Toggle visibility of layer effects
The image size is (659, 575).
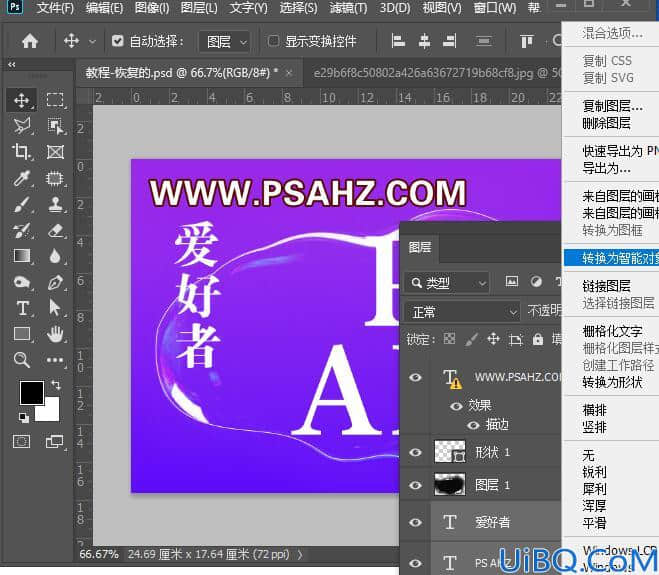pos(456,406)
